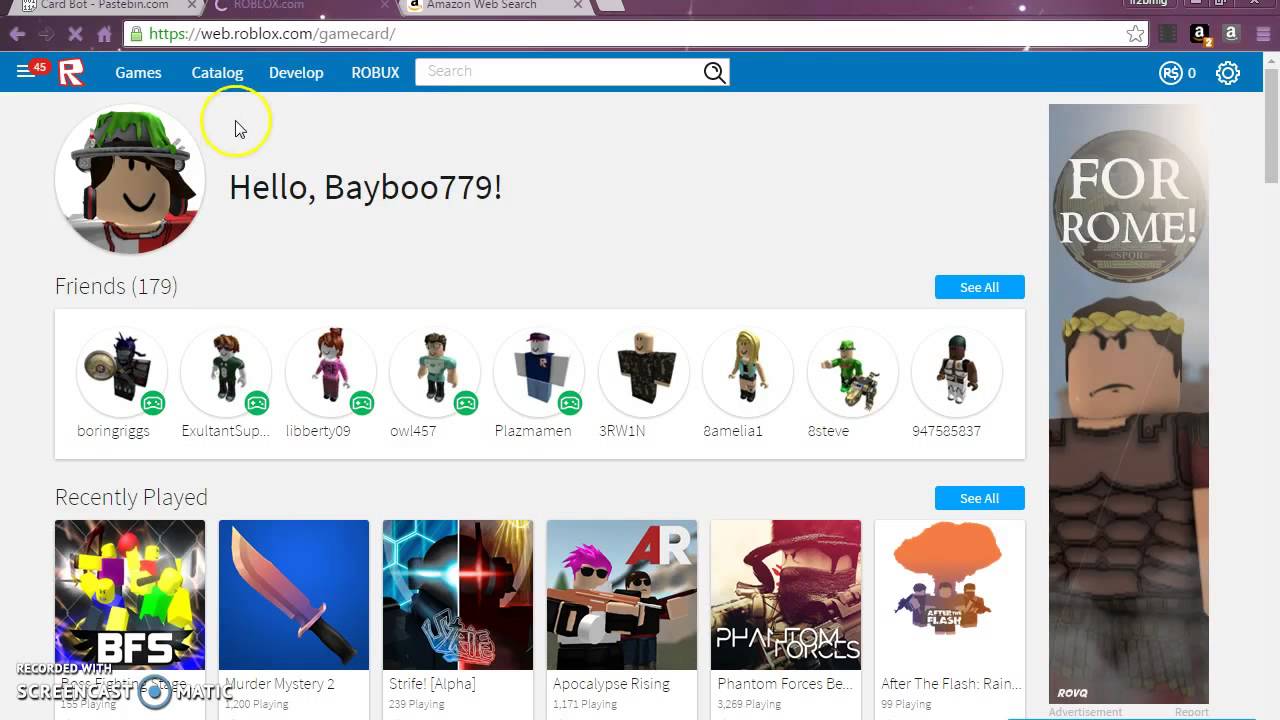
Task: Click the 947585837 username label
Action: [946, 431]
